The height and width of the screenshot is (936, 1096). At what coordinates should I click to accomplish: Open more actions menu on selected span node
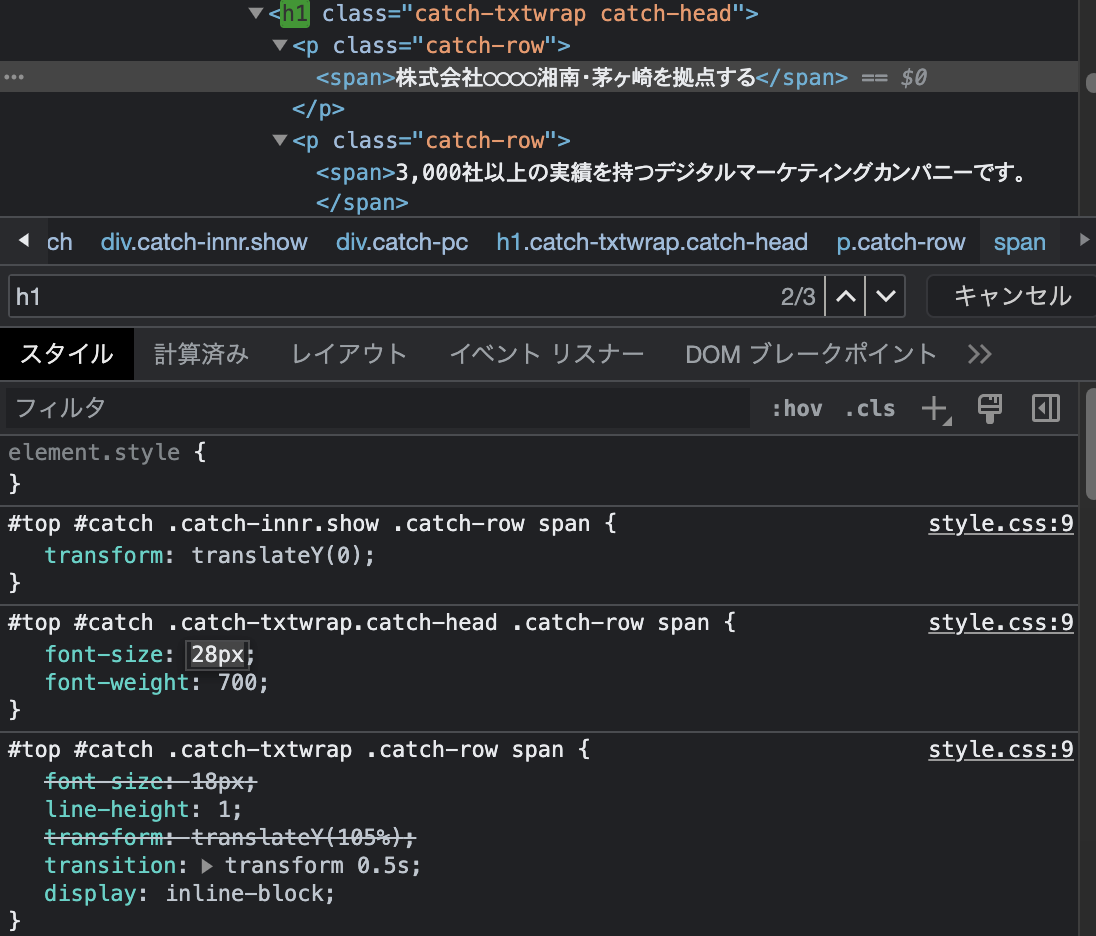tap(14, 77)
